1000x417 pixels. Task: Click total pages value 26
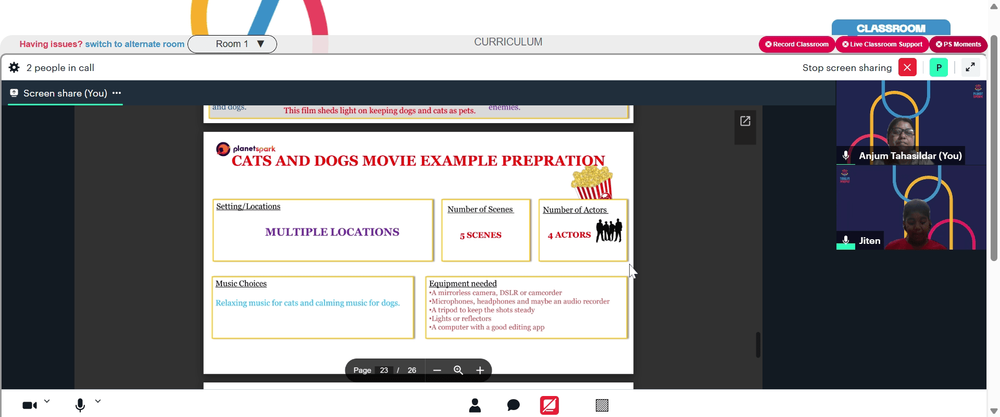click(412, 370)
